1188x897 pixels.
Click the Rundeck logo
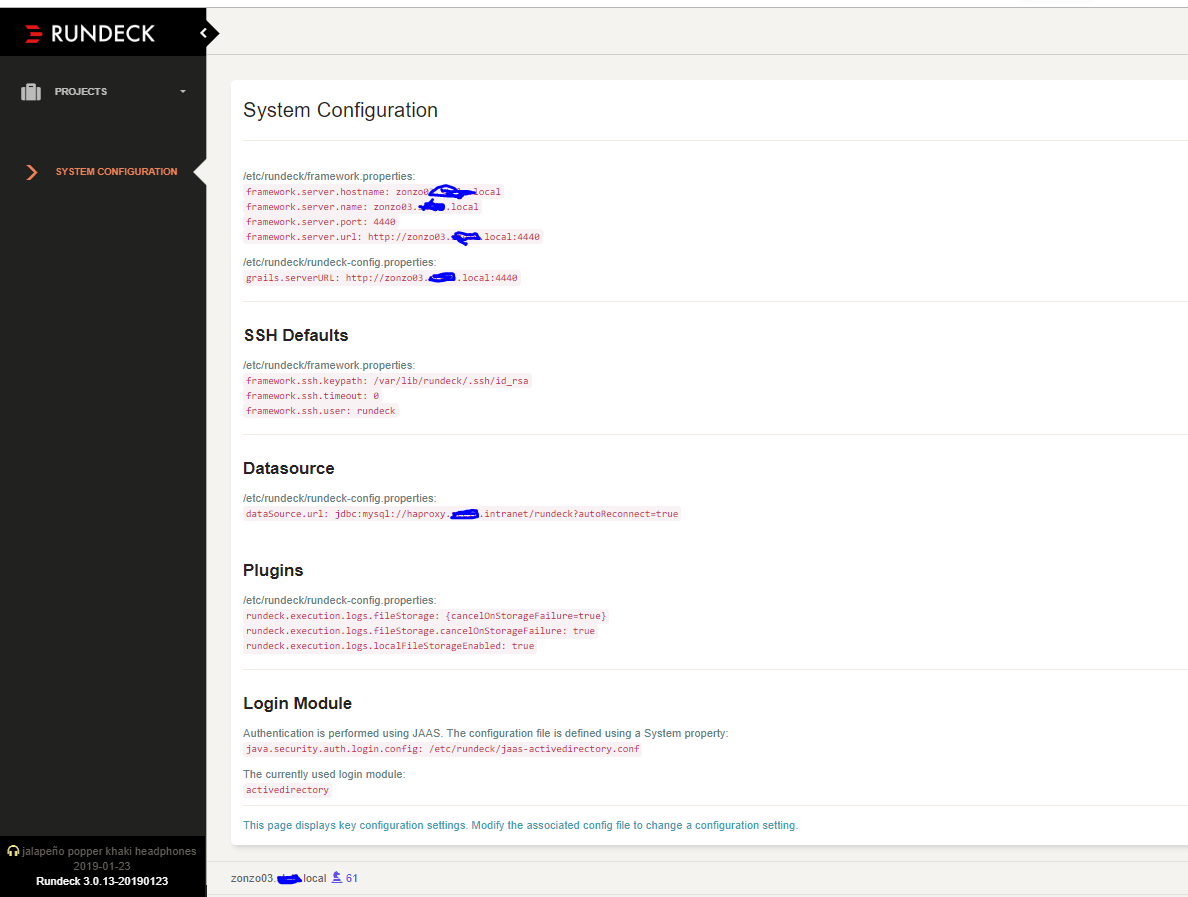(x=89, y=33)
